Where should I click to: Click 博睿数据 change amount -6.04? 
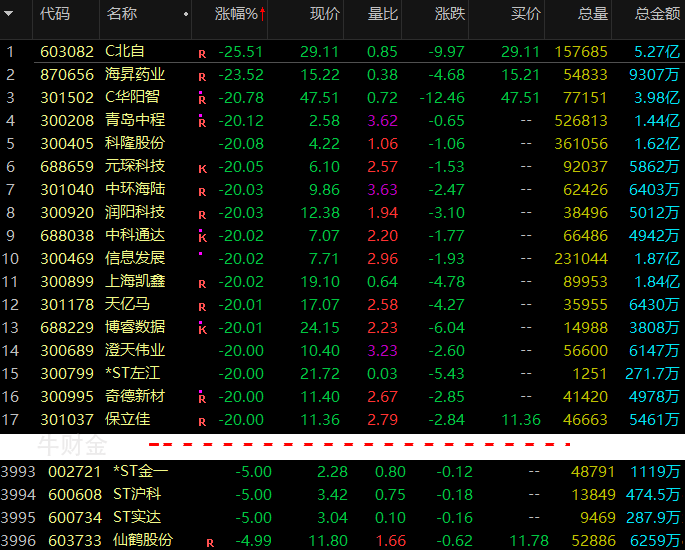click(x=446, y=328)
